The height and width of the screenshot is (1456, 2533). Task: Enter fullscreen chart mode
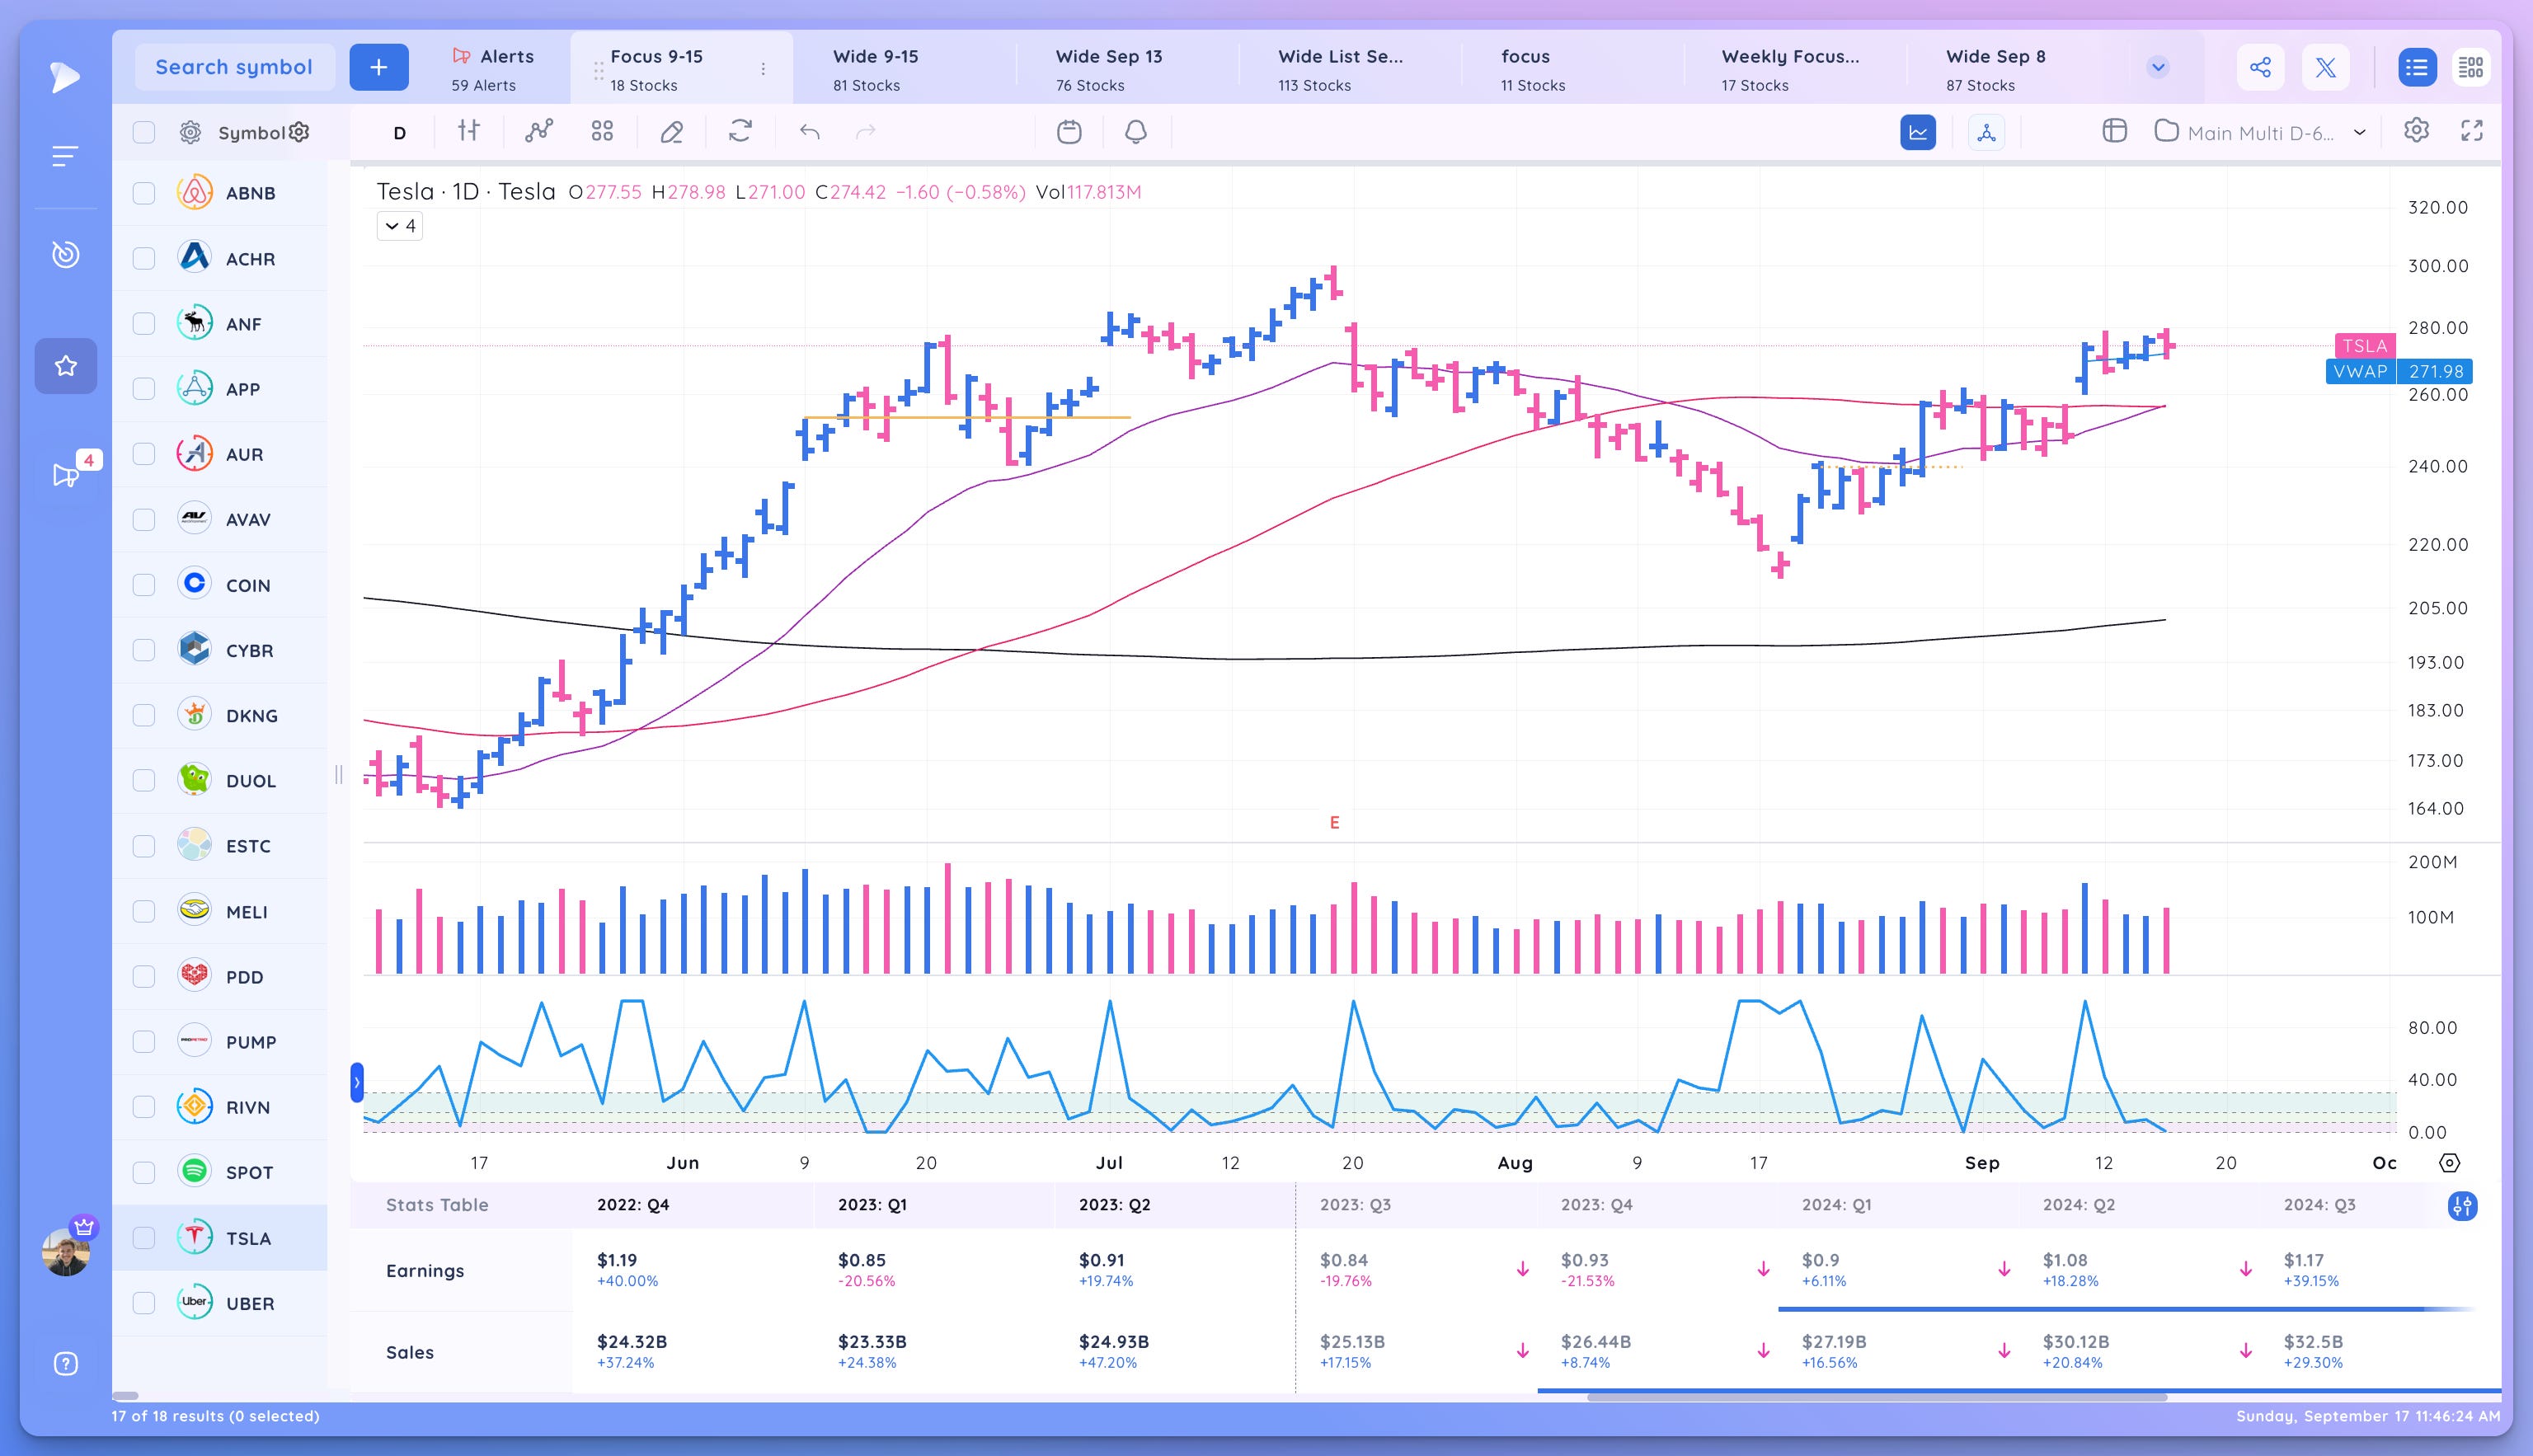[x=2471, y=130]
